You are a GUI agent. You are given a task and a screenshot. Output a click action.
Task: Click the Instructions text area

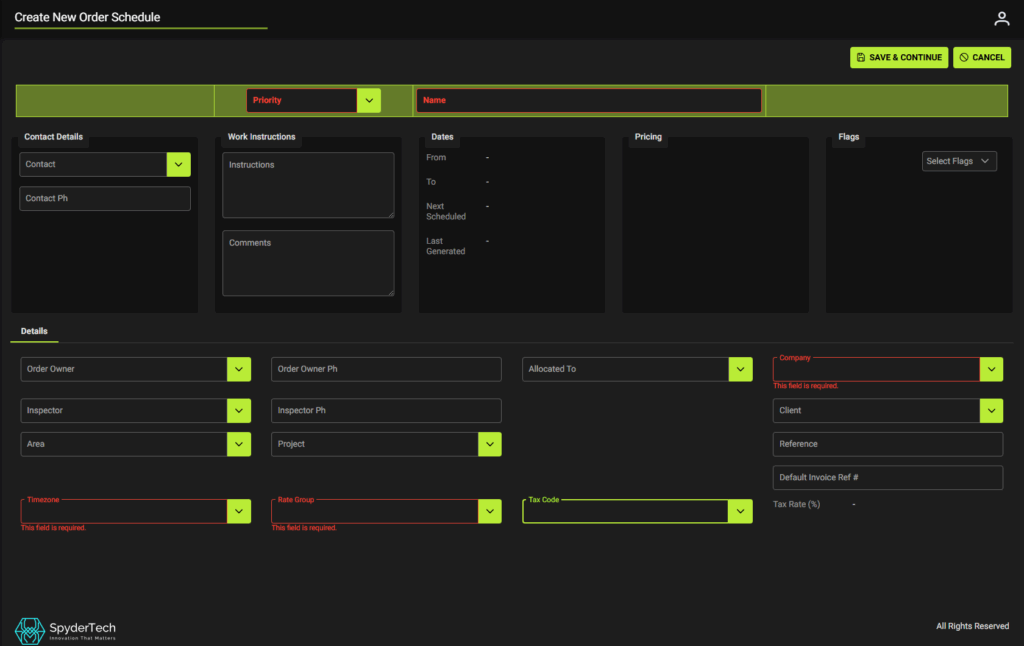[307, 185]
